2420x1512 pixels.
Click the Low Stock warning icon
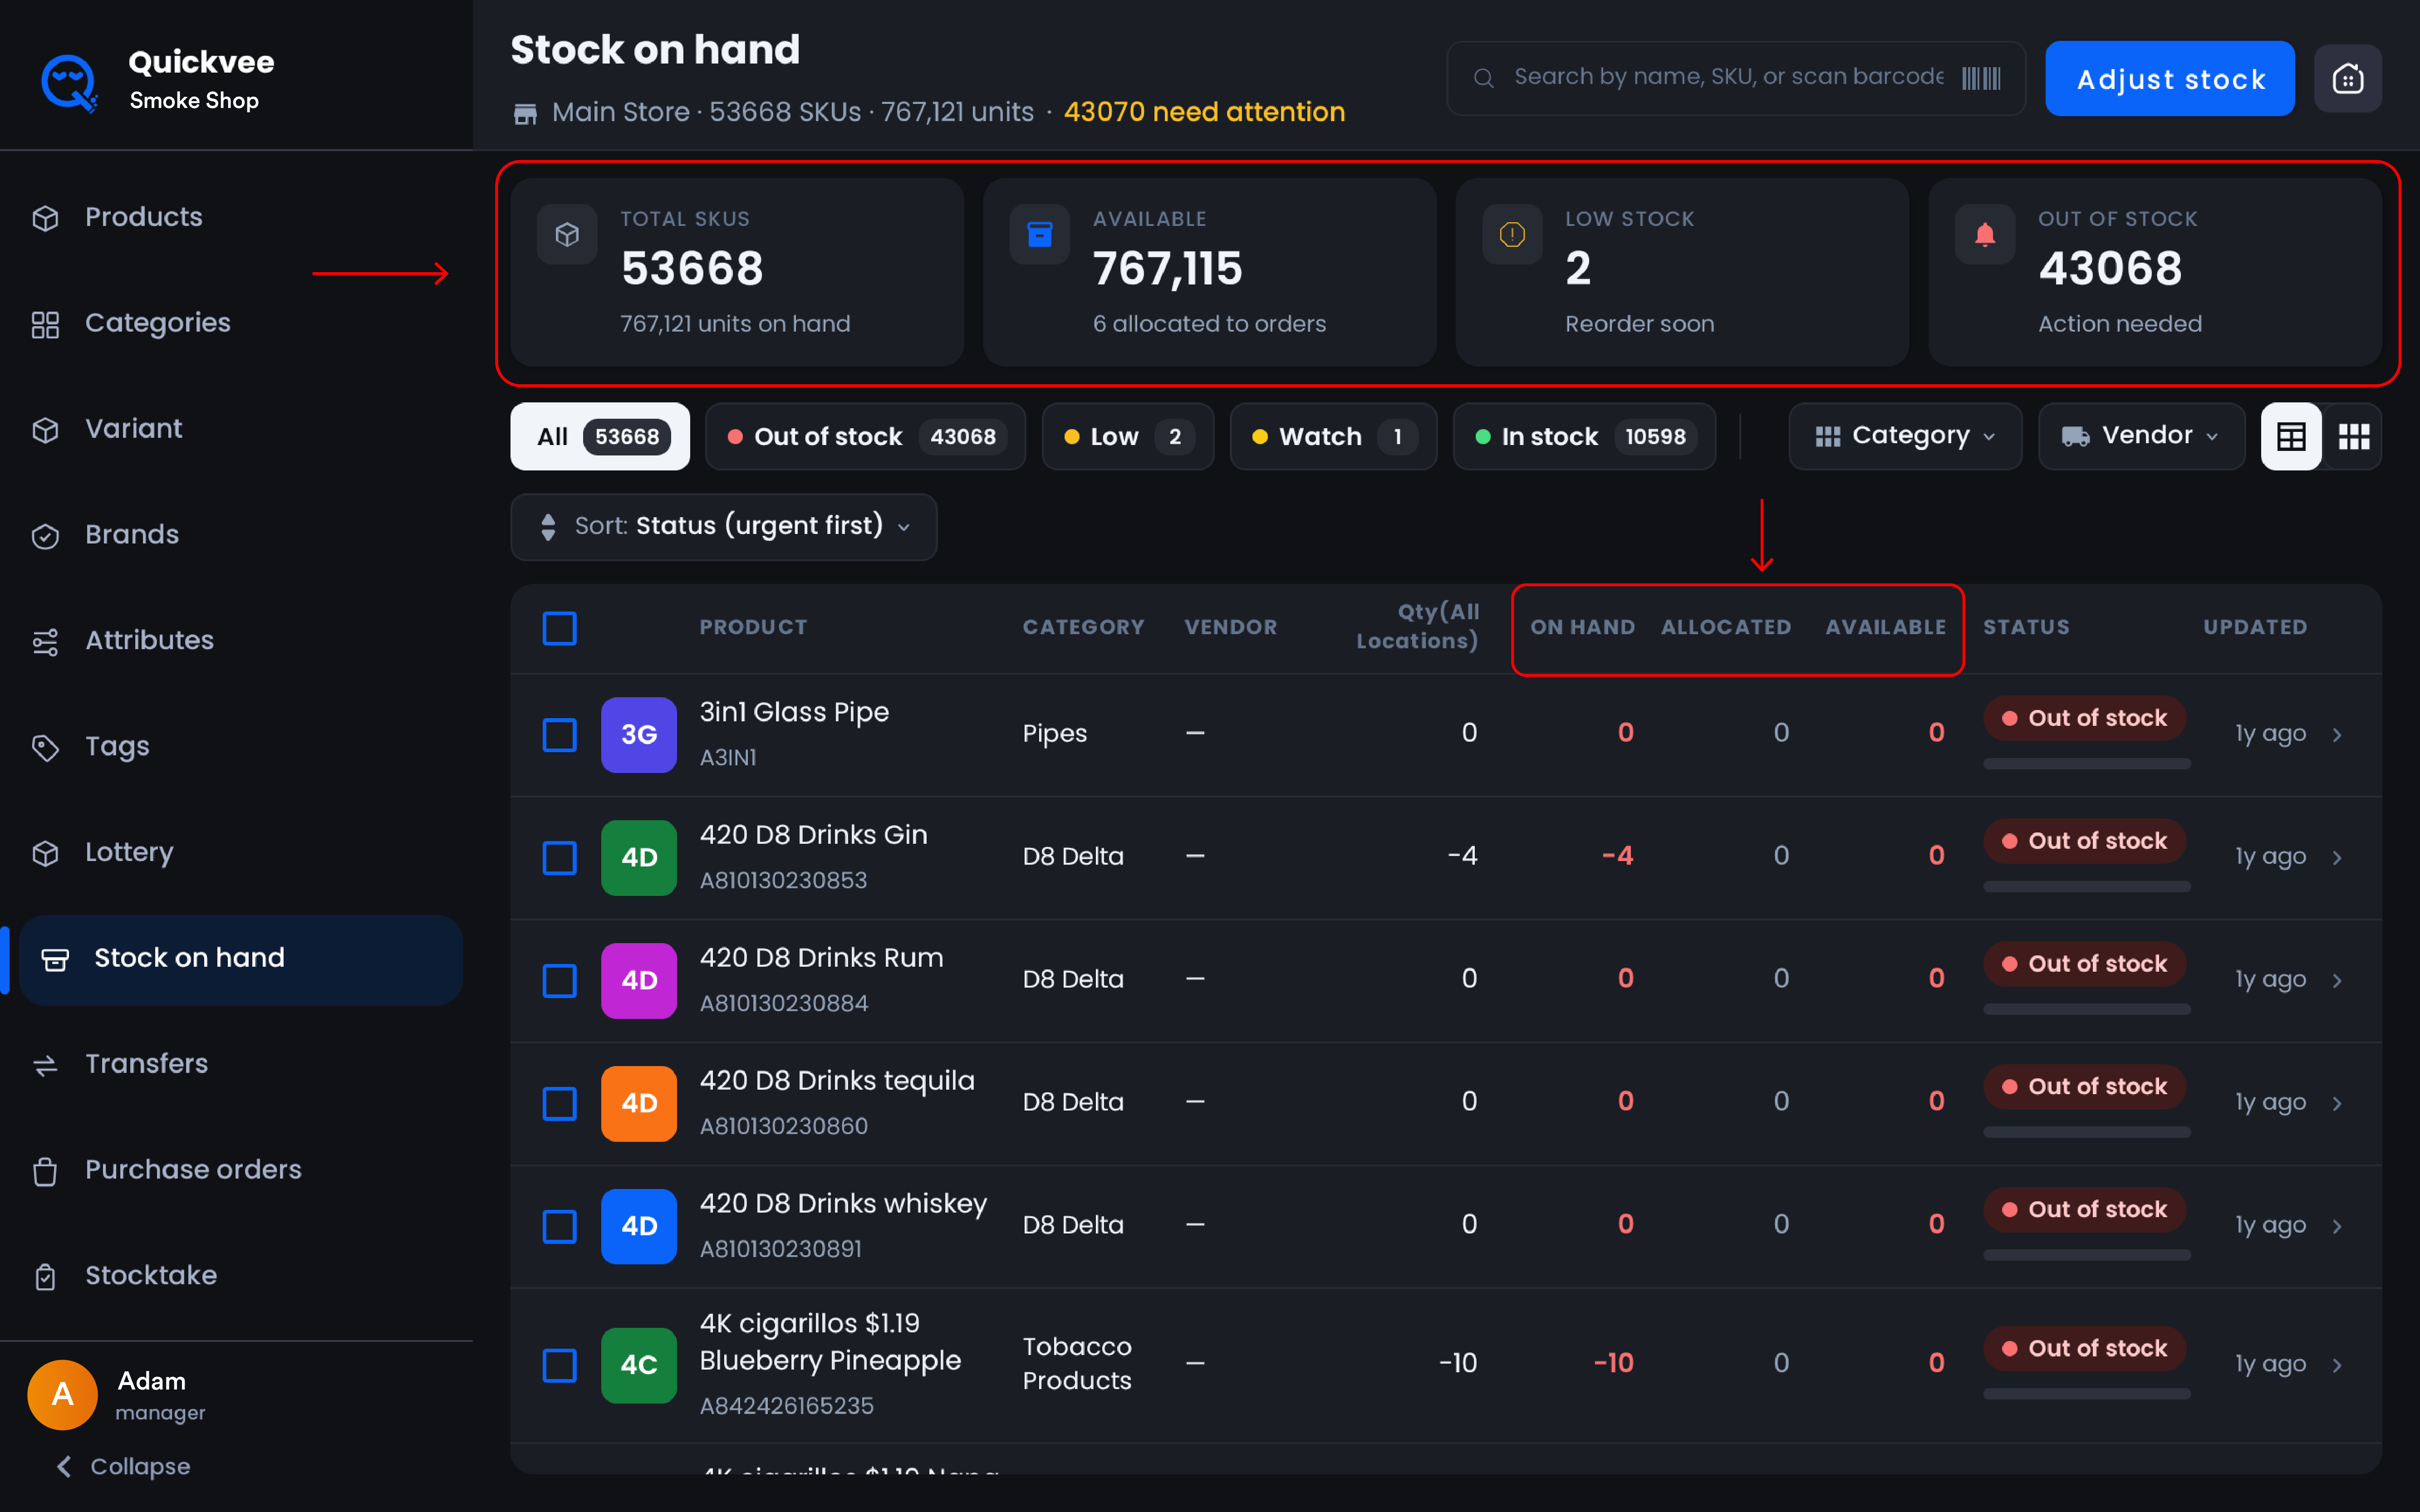click(x=1512, y=235)
